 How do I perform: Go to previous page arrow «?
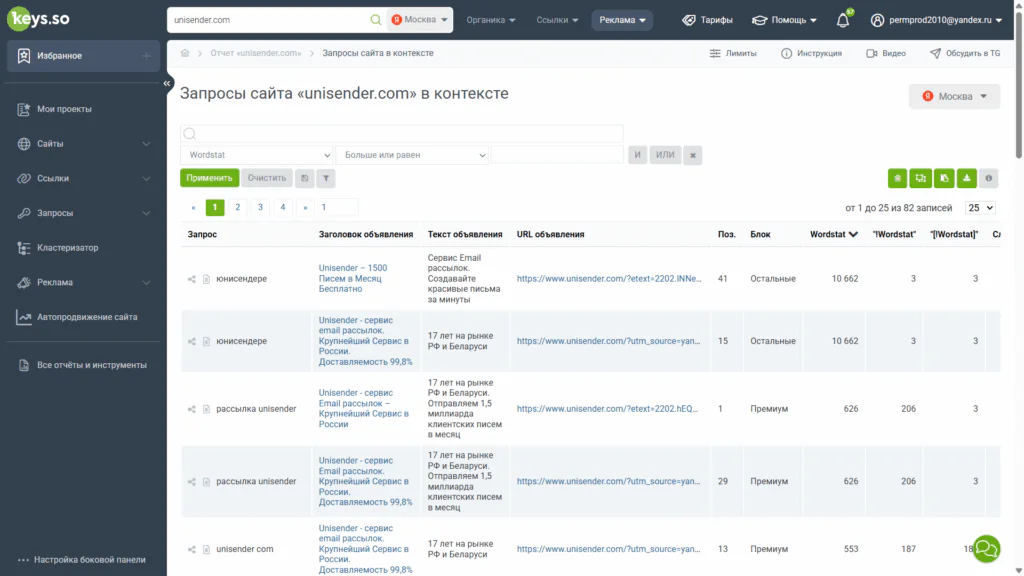tap(193, 208)
